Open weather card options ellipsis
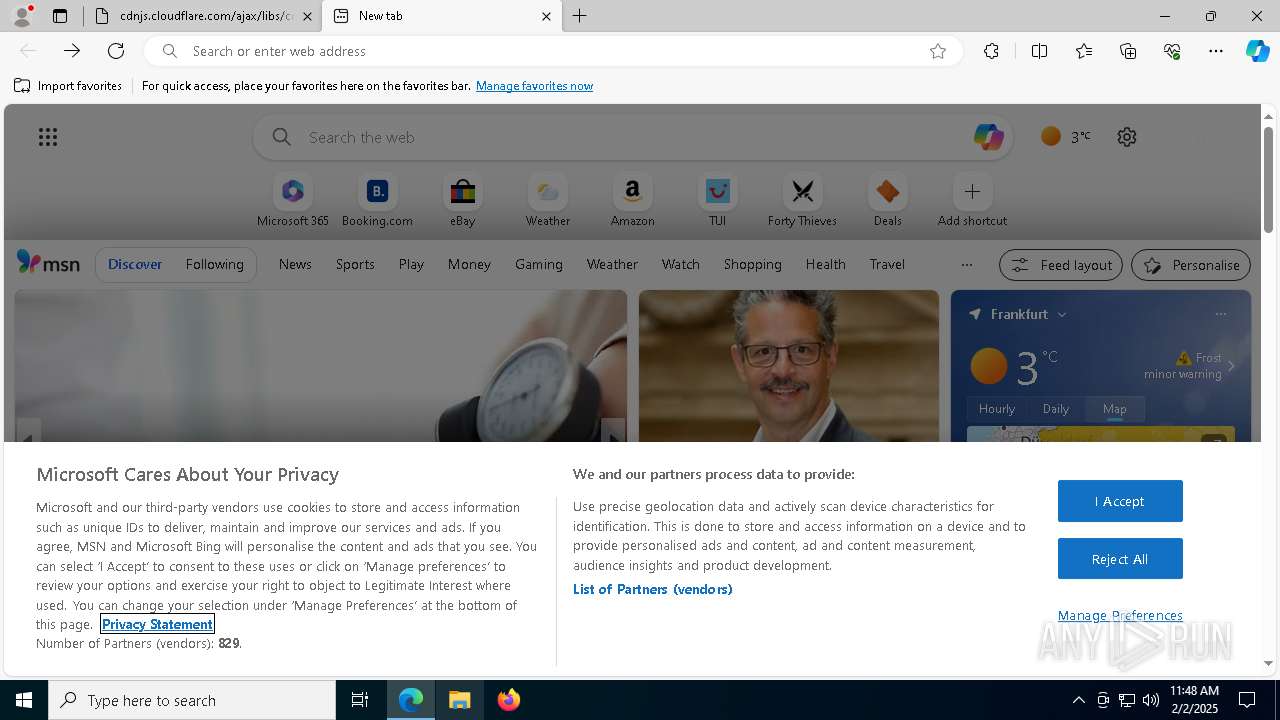Image resolution: width=1280 pixels, height=720 pixels. 1220,314
